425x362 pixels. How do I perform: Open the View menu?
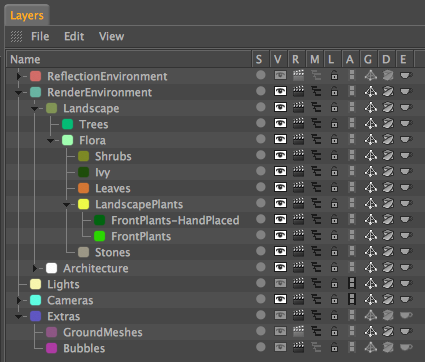tap(111, 36)
